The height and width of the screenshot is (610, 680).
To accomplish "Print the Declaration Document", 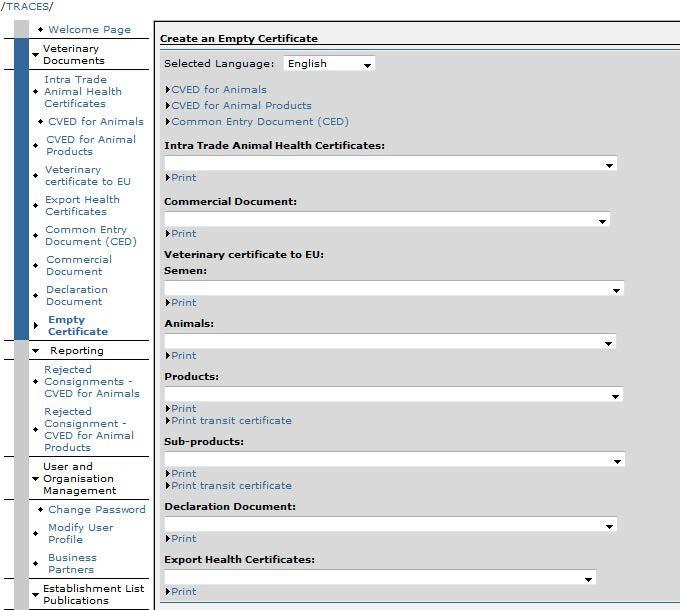I will tap(183, 538).
